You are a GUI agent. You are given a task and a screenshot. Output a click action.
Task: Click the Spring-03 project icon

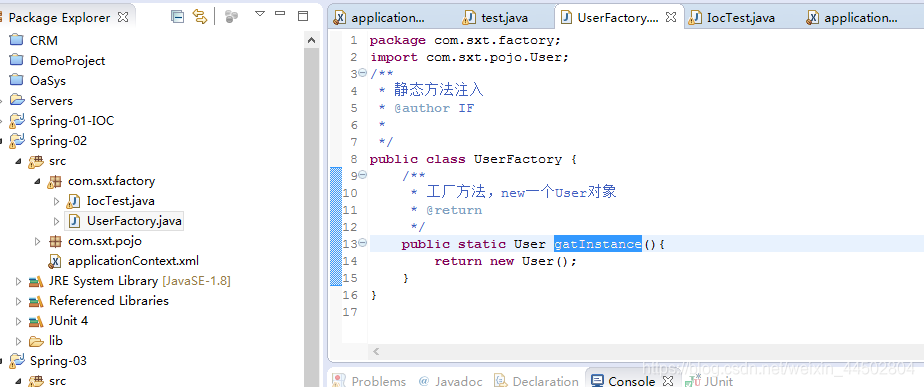pos(16,360)
